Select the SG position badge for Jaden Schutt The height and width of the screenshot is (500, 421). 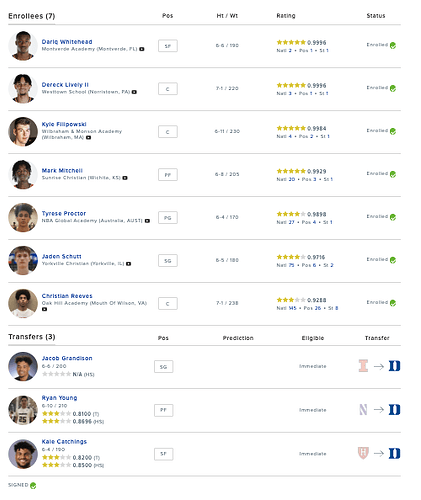pos(168,261)
